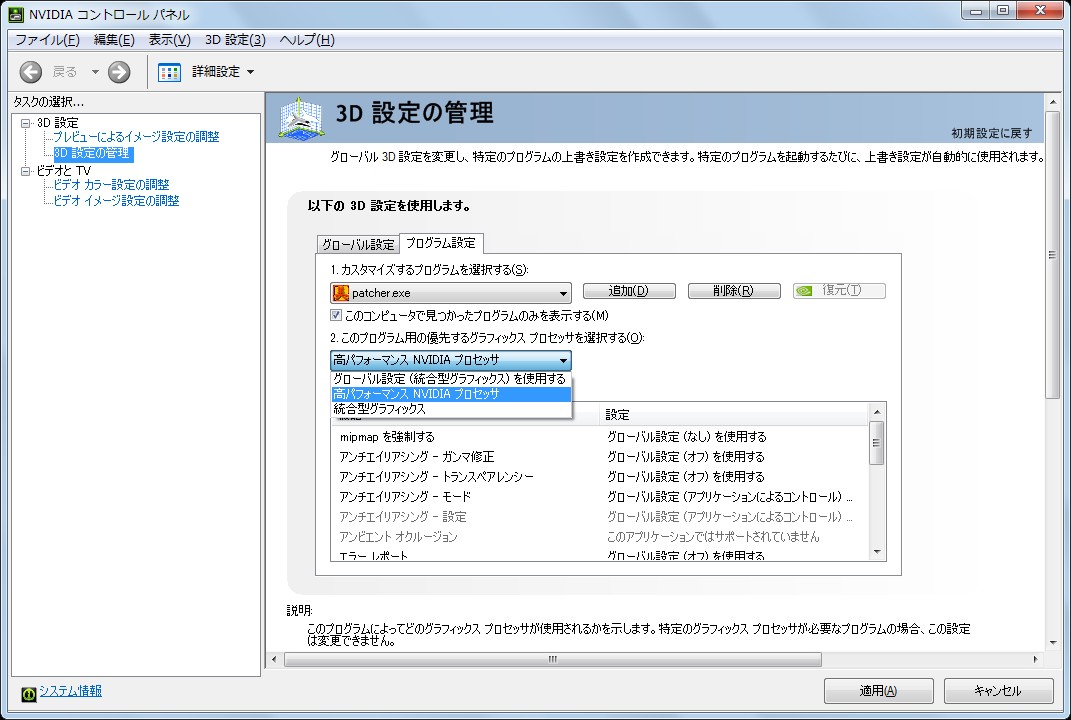Click the settings list scroll up arrow

877,411
